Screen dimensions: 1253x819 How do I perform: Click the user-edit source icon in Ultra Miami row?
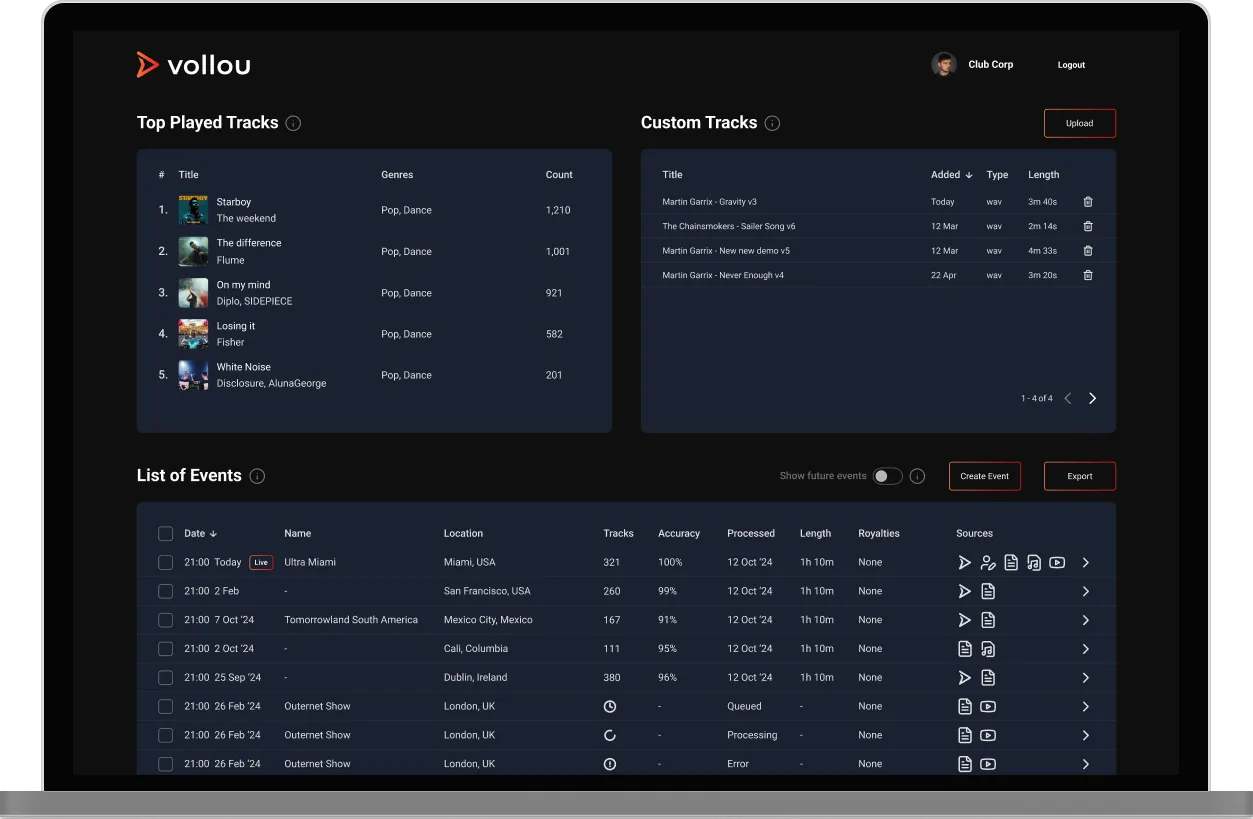(x=988, y=563)
